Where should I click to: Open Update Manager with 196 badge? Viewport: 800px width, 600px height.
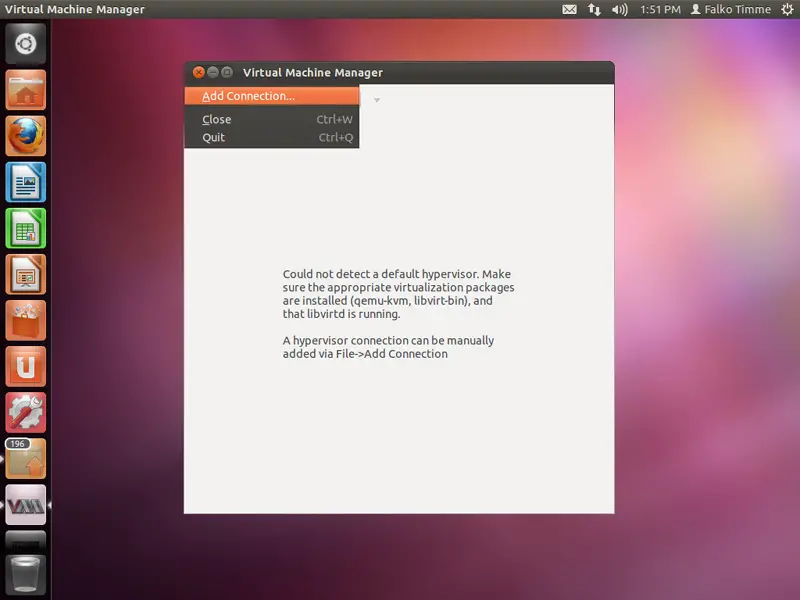pyautogui.click(x=26, y=458)
